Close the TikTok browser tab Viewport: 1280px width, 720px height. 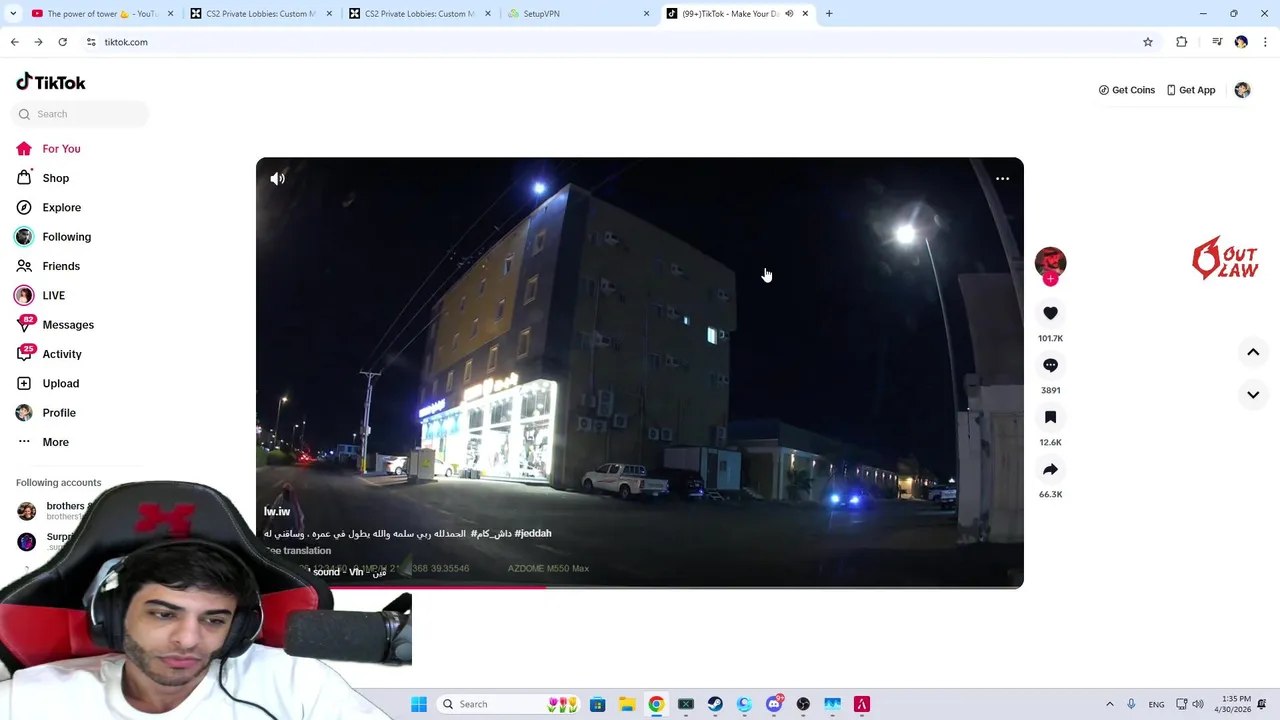pyautogui.click(x=805, y=14)
